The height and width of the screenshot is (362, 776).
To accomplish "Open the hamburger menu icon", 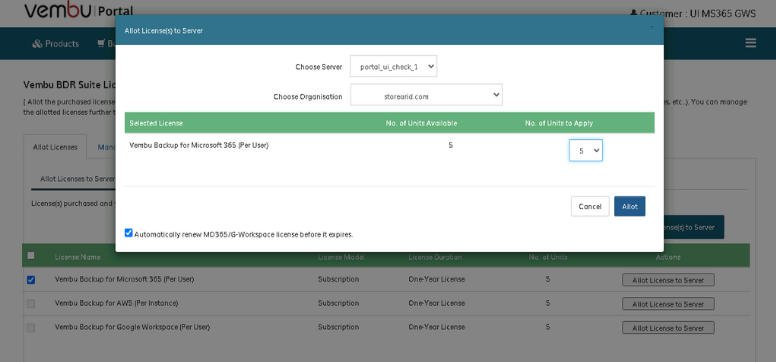I will 750,43.
